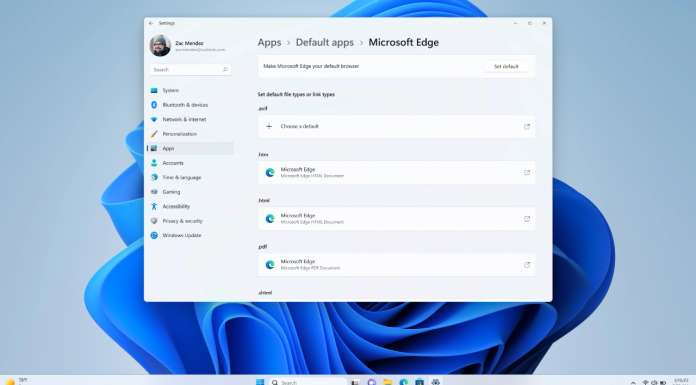Click Zac Mendez profile picture

pyautogui.click(x=160, y=46)
